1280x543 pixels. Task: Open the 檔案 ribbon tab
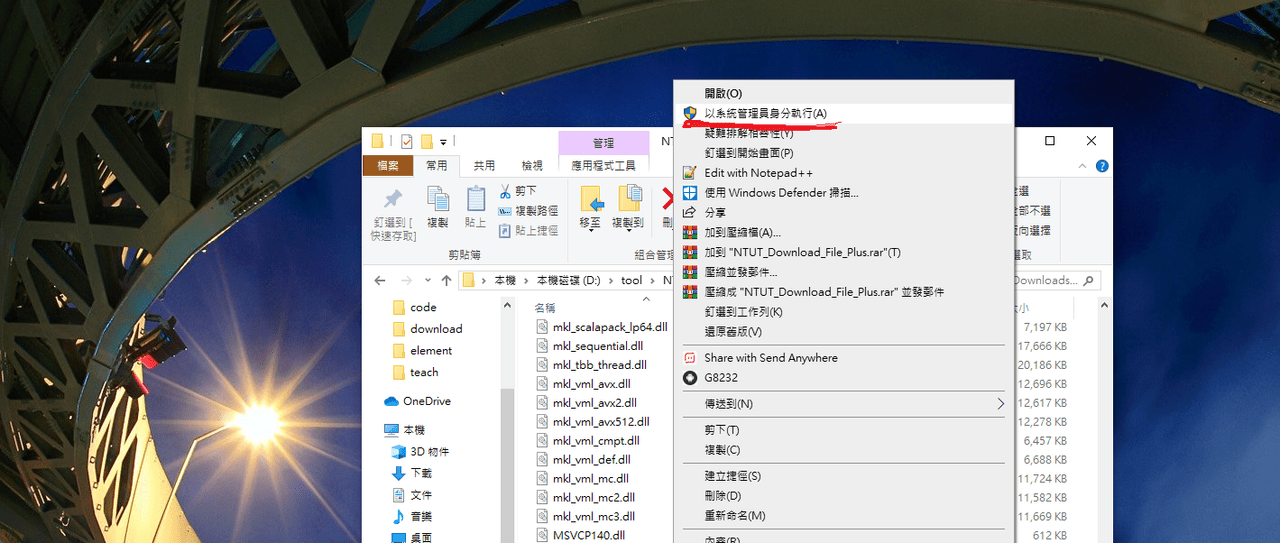[387, 166]
